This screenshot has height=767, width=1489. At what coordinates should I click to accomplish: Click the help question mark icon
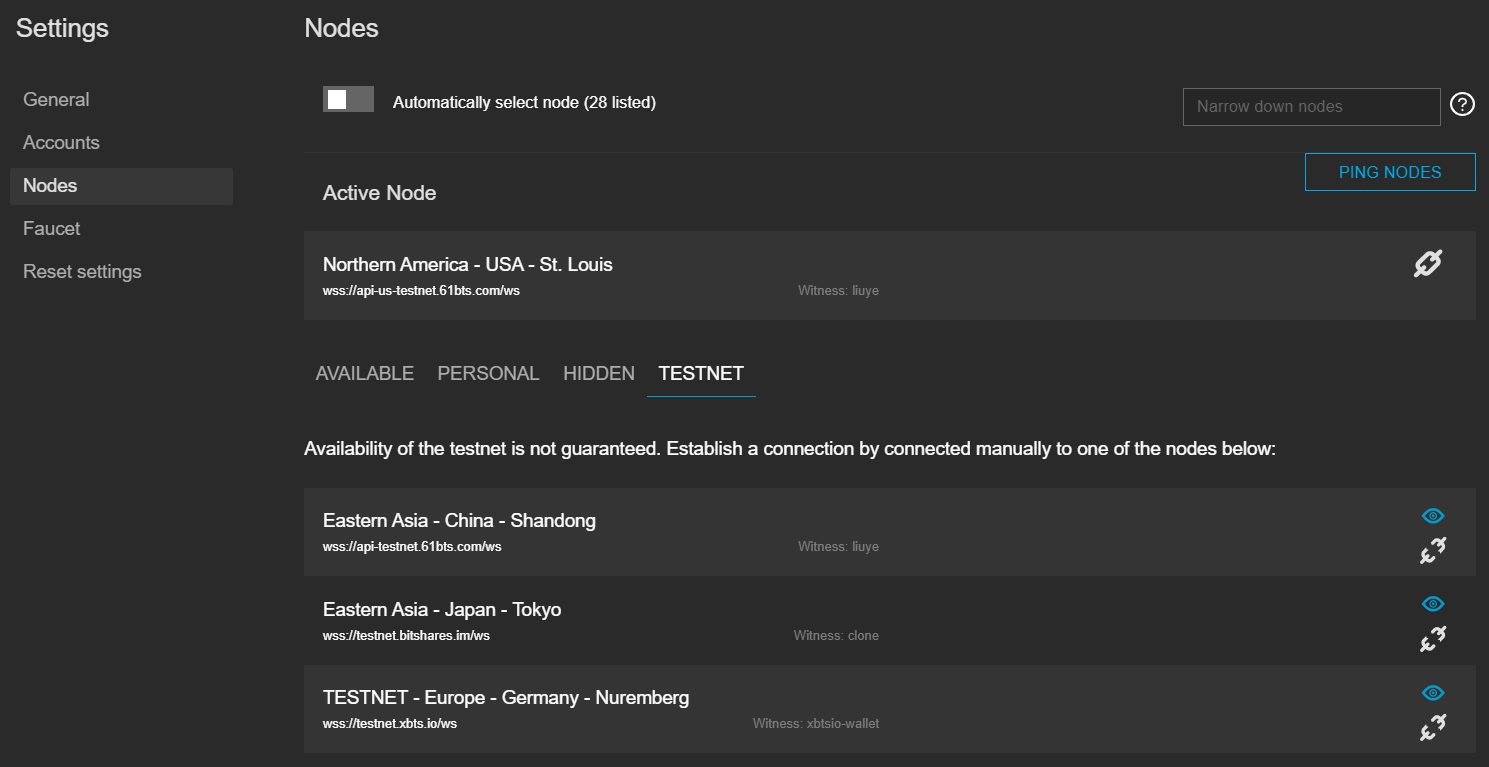click(x=1462, y=104)
